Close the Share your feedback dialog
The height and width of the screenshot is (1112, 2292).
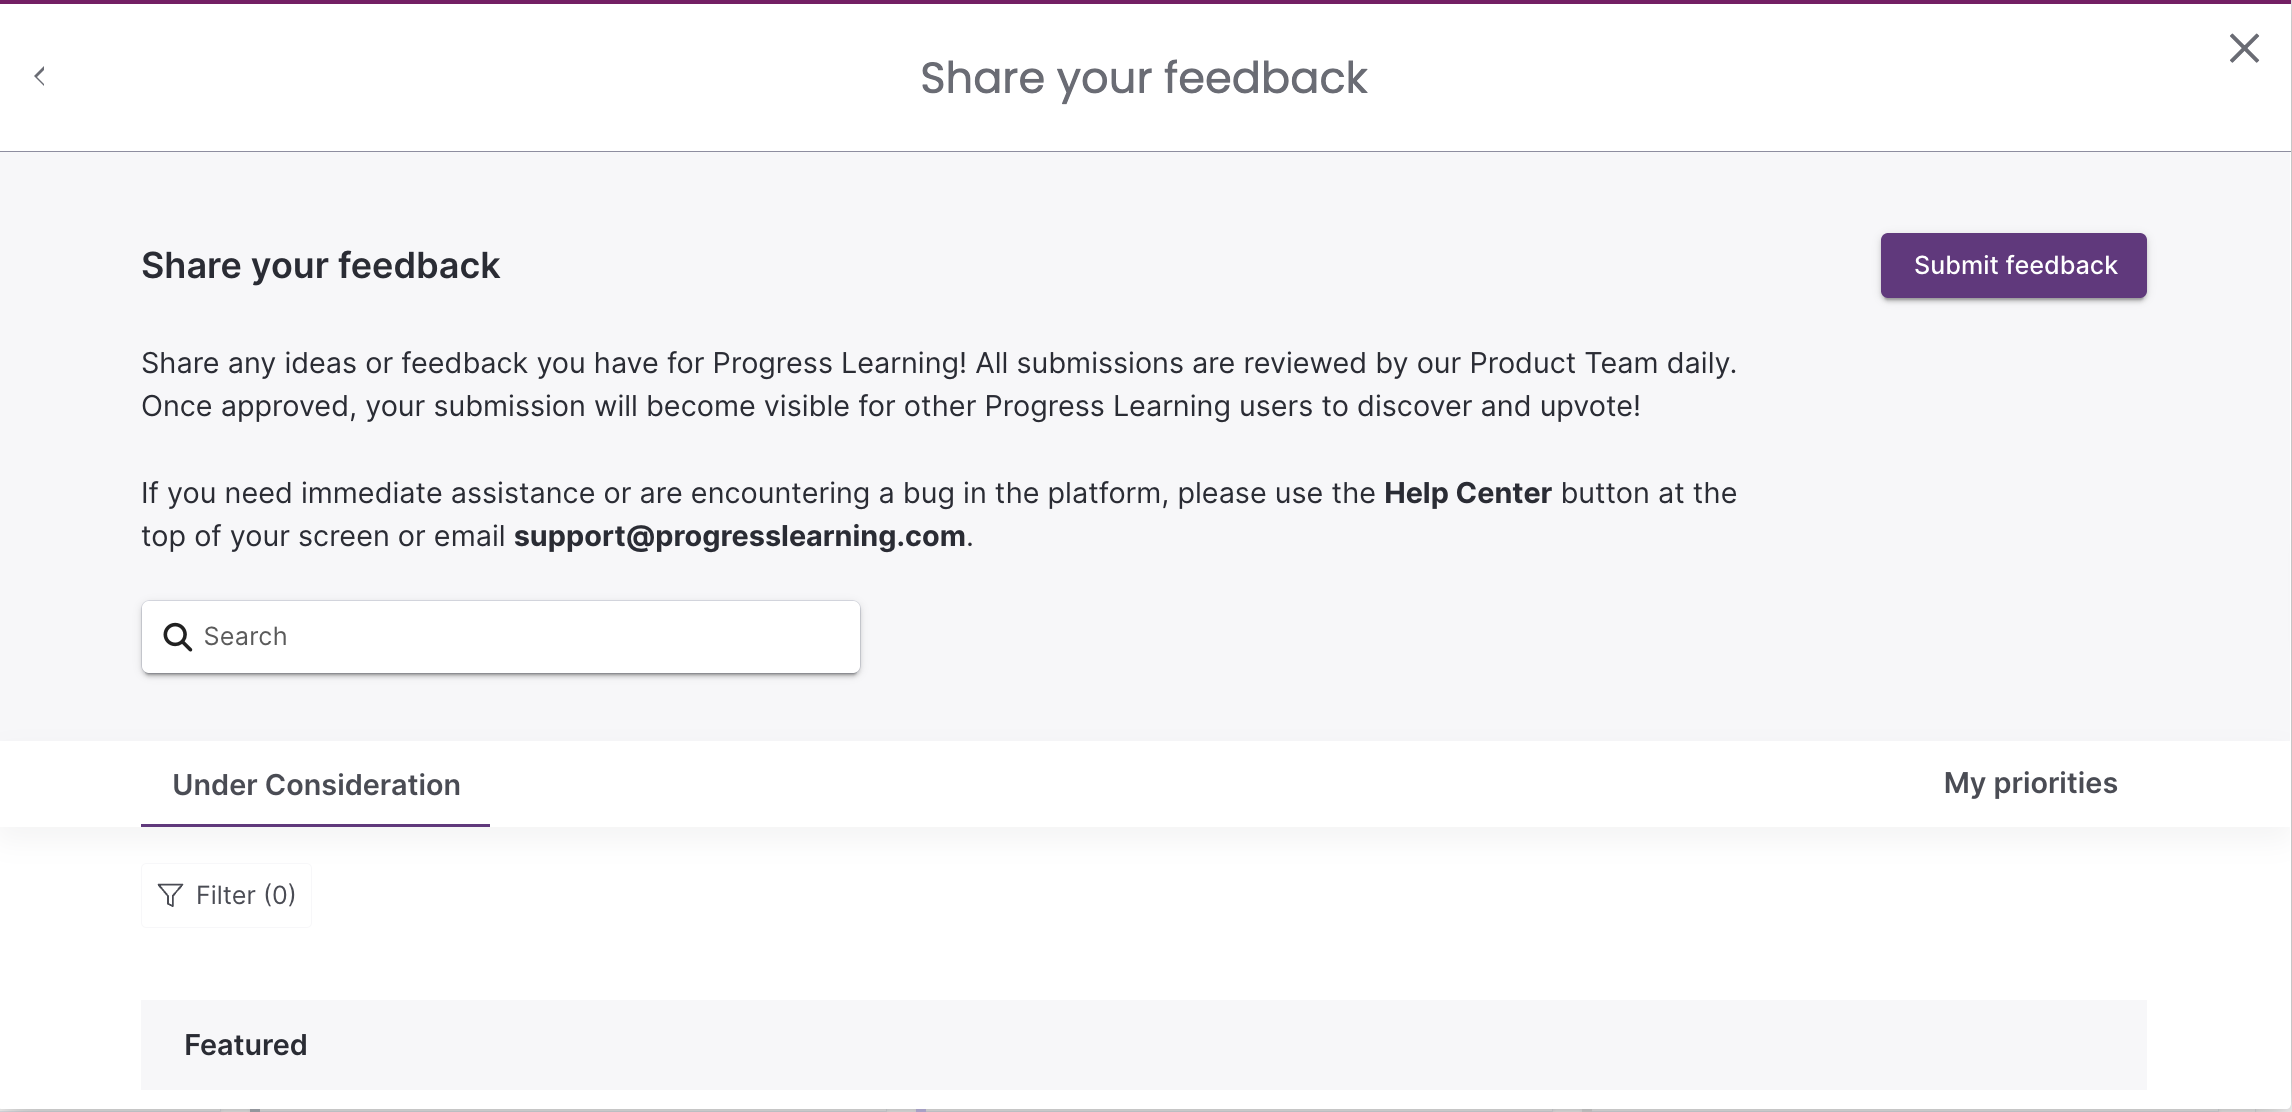(x=2244, y=48)
